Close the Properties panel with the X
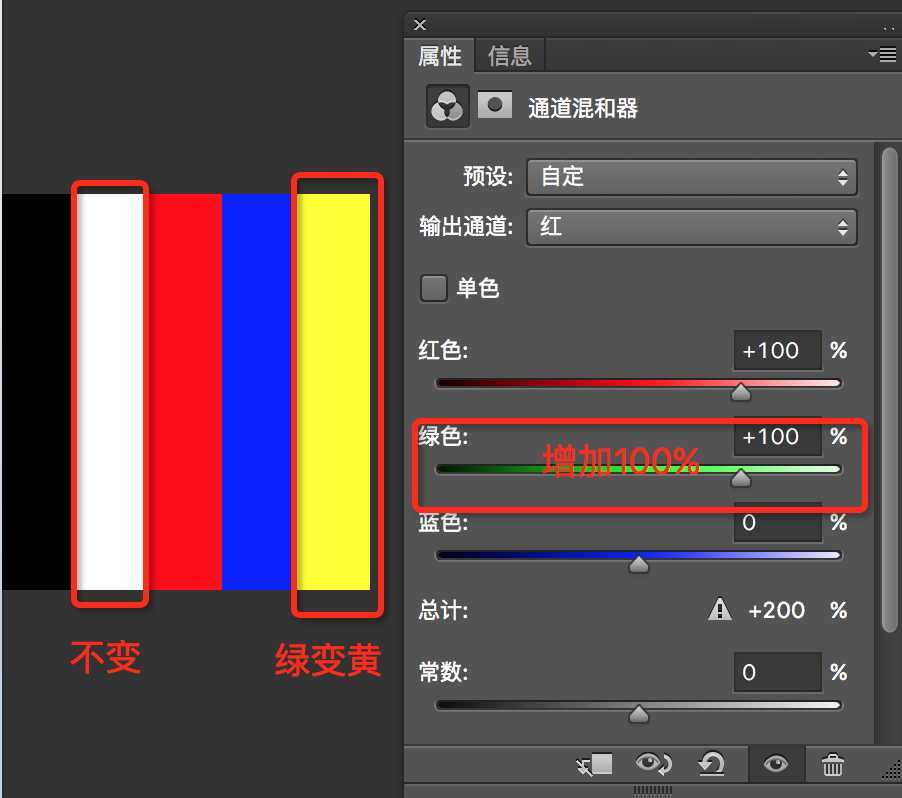The width and height of the screenshot is (902, 798). 419,24
